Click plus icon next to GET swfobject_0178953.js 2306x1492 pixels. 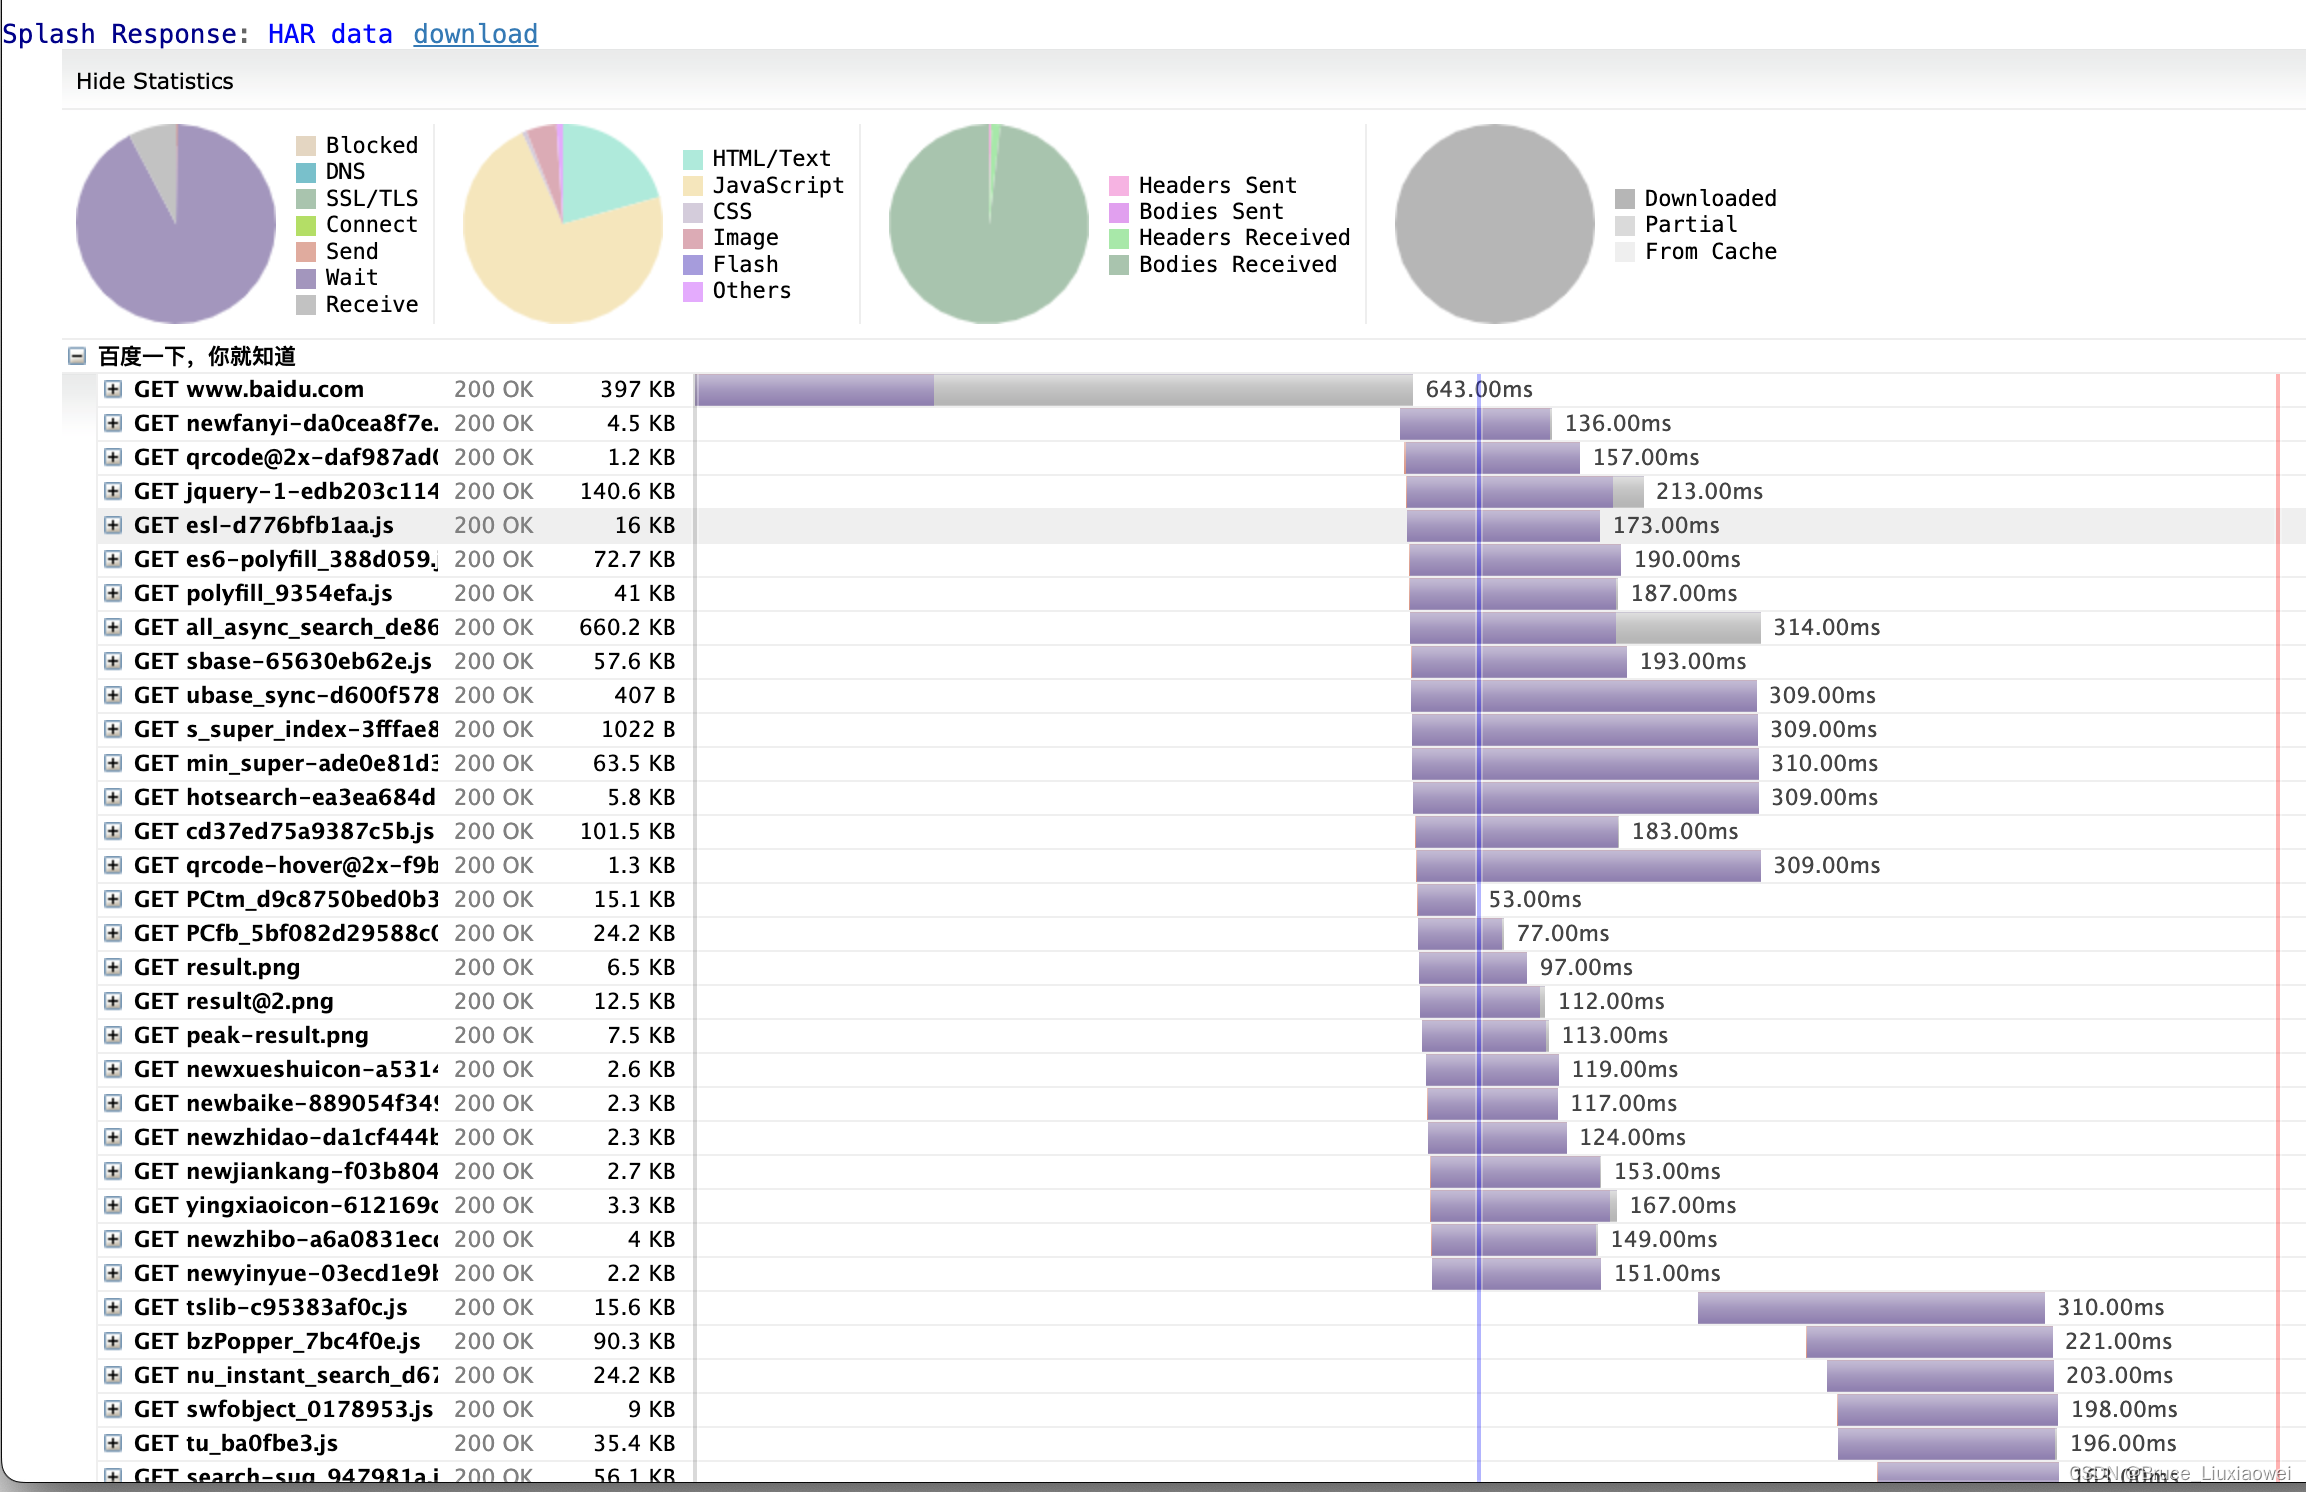pos(113,1409)
